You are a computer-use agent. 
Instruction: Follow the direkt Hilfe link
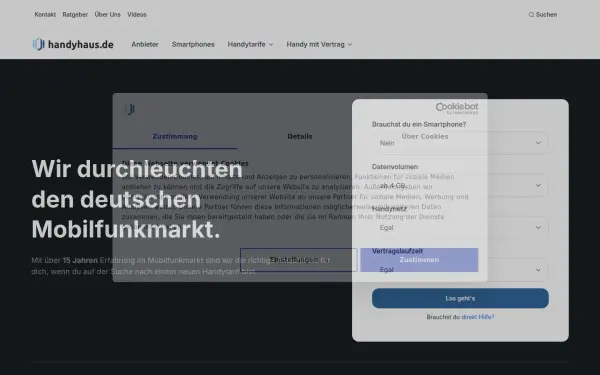click(478, 317)
